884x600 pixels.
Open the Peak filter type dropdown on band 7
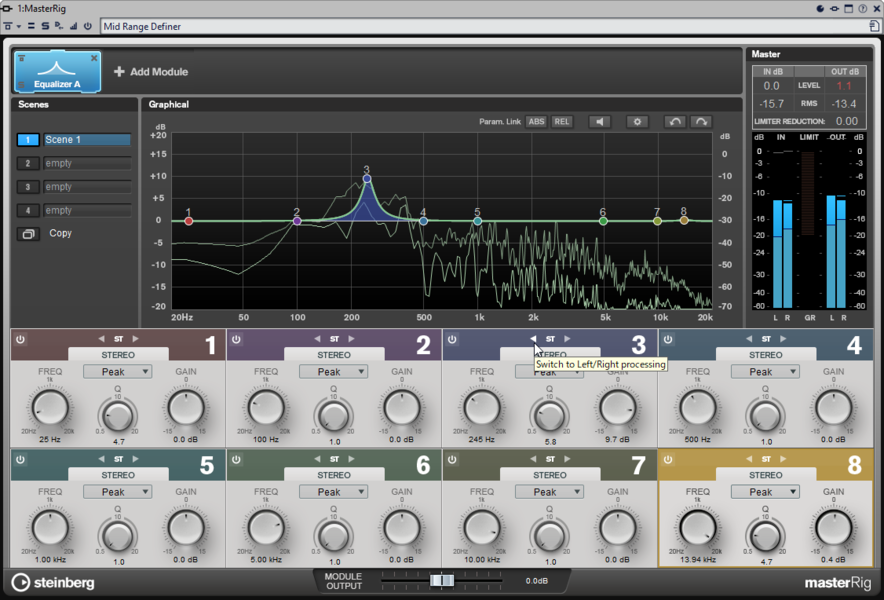(549, 492)
